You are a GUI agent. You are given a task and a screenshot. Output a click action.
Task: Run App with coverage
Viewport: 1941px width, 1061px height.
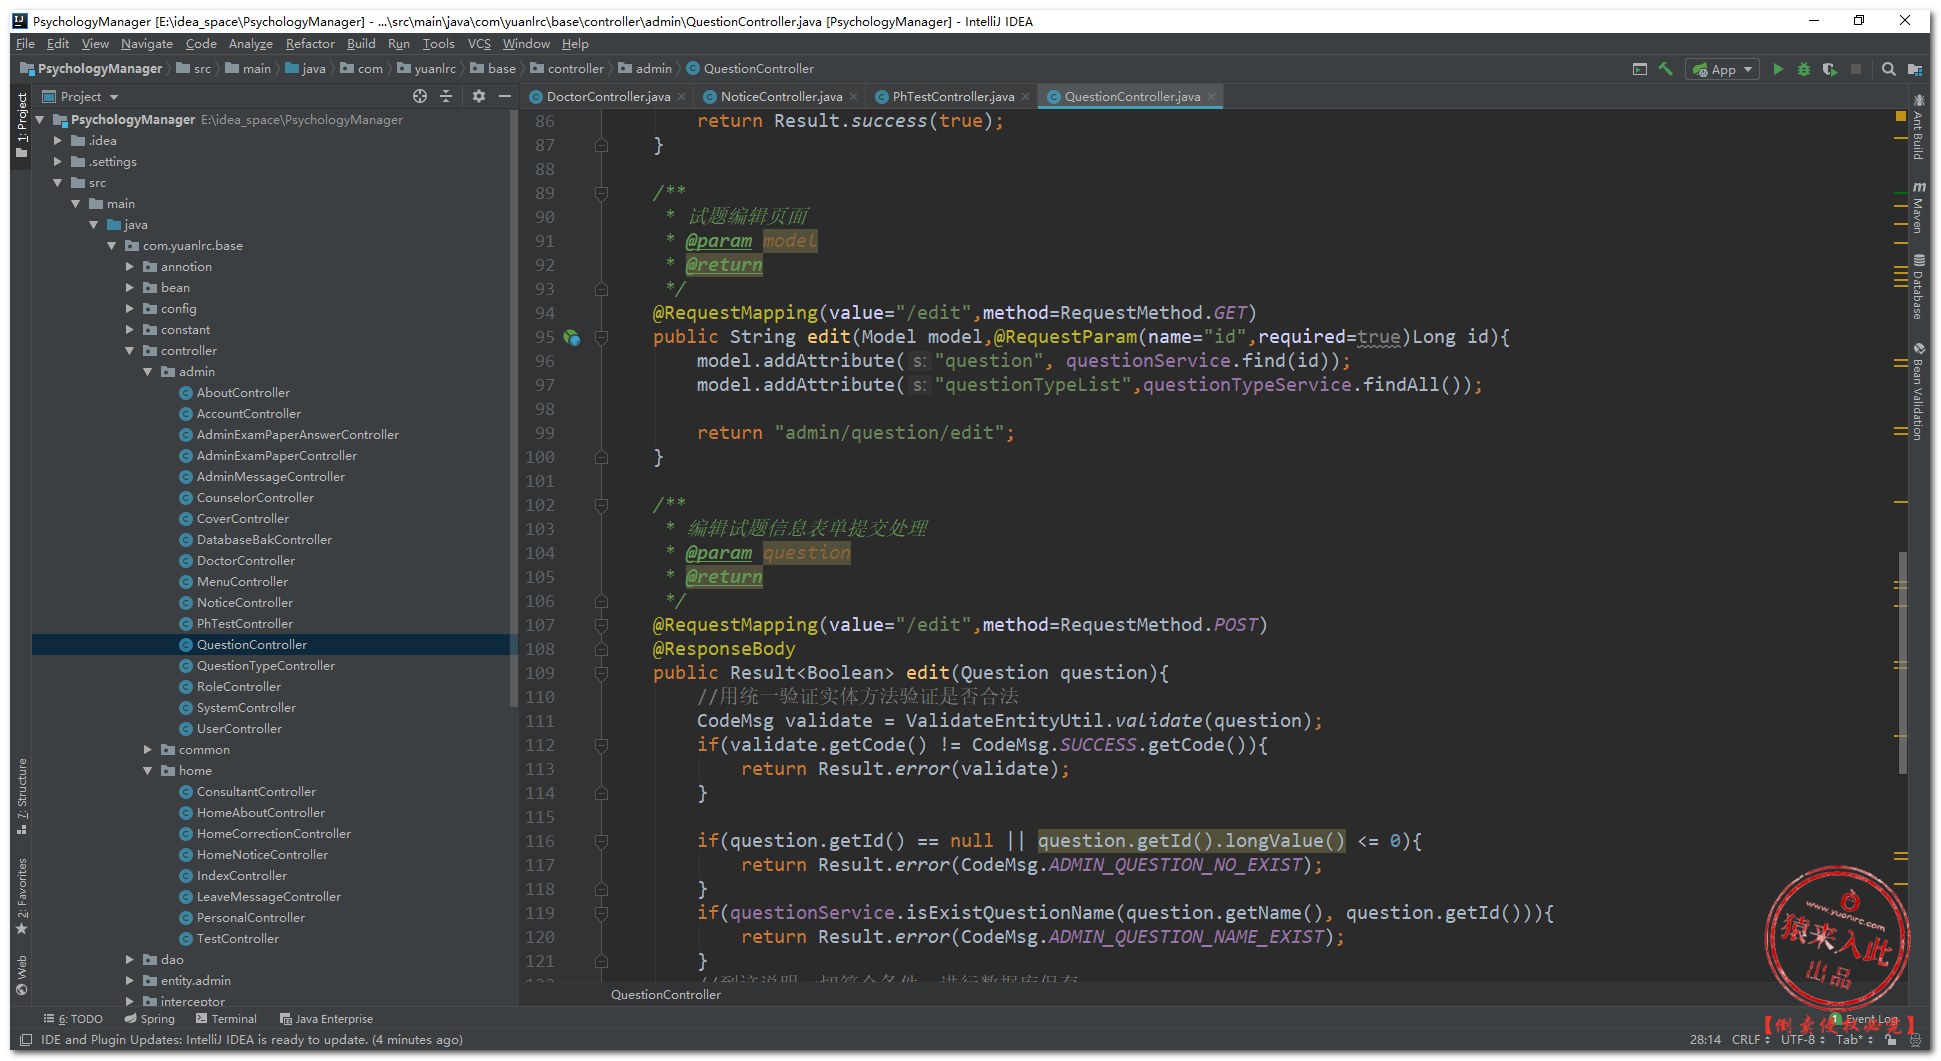(1829, 69)
